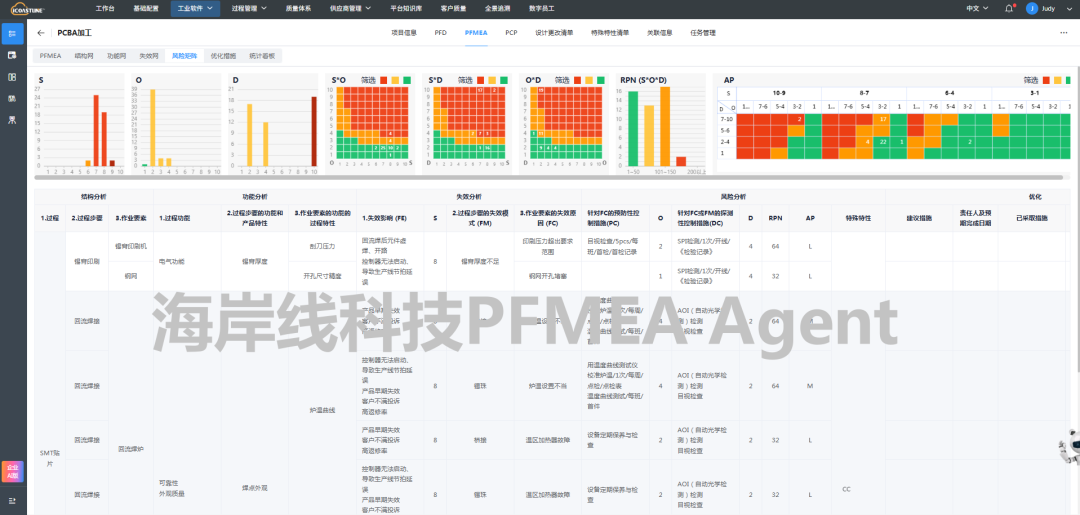Click tallest red bar in S chart

coord(96,130)
